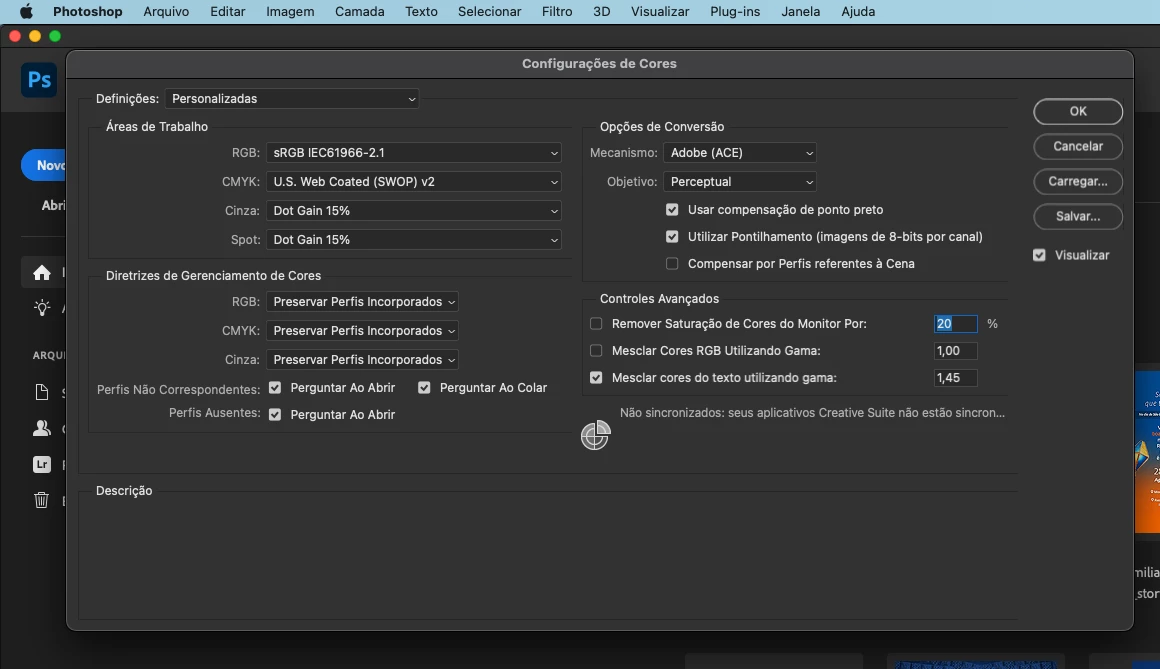The height and width of the screenshot is (669, 1160).
Task: Open the Spot Dot Gain 15% dropdown
Action: (414, 240)
